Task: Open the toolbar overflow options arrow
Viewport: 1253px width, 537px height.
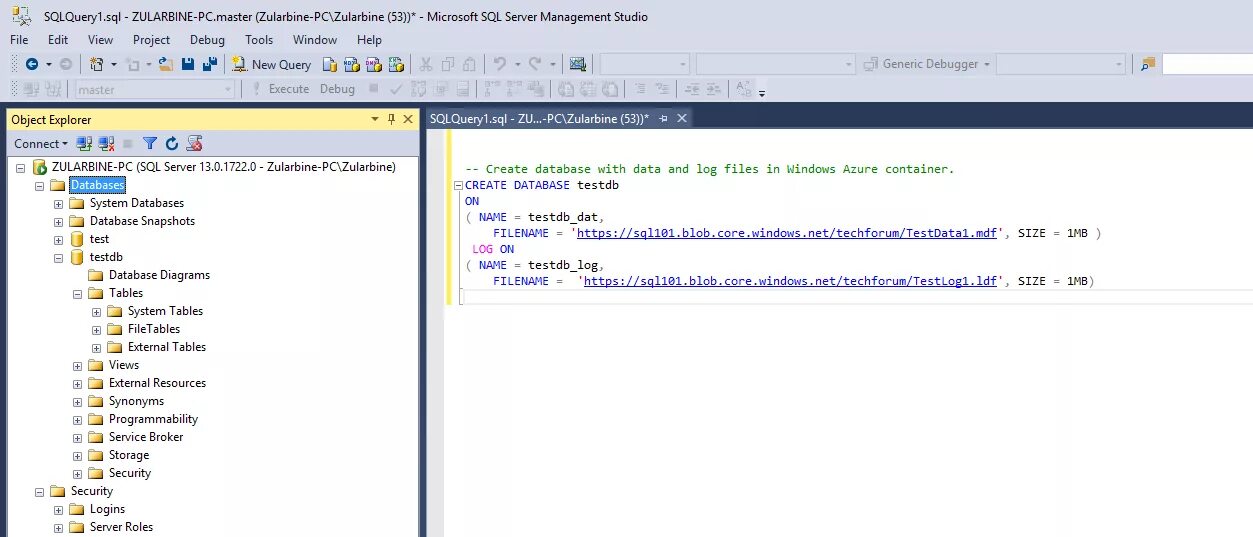Action: click(x=762, y=93)
